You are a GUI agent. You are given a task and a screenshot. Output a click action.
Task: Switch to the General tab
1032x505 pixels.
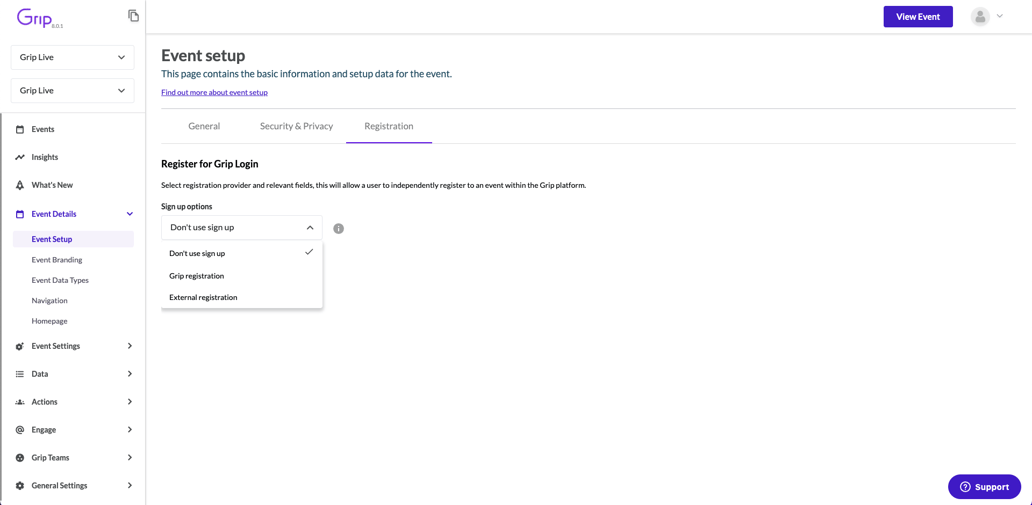tap(204, 126)
